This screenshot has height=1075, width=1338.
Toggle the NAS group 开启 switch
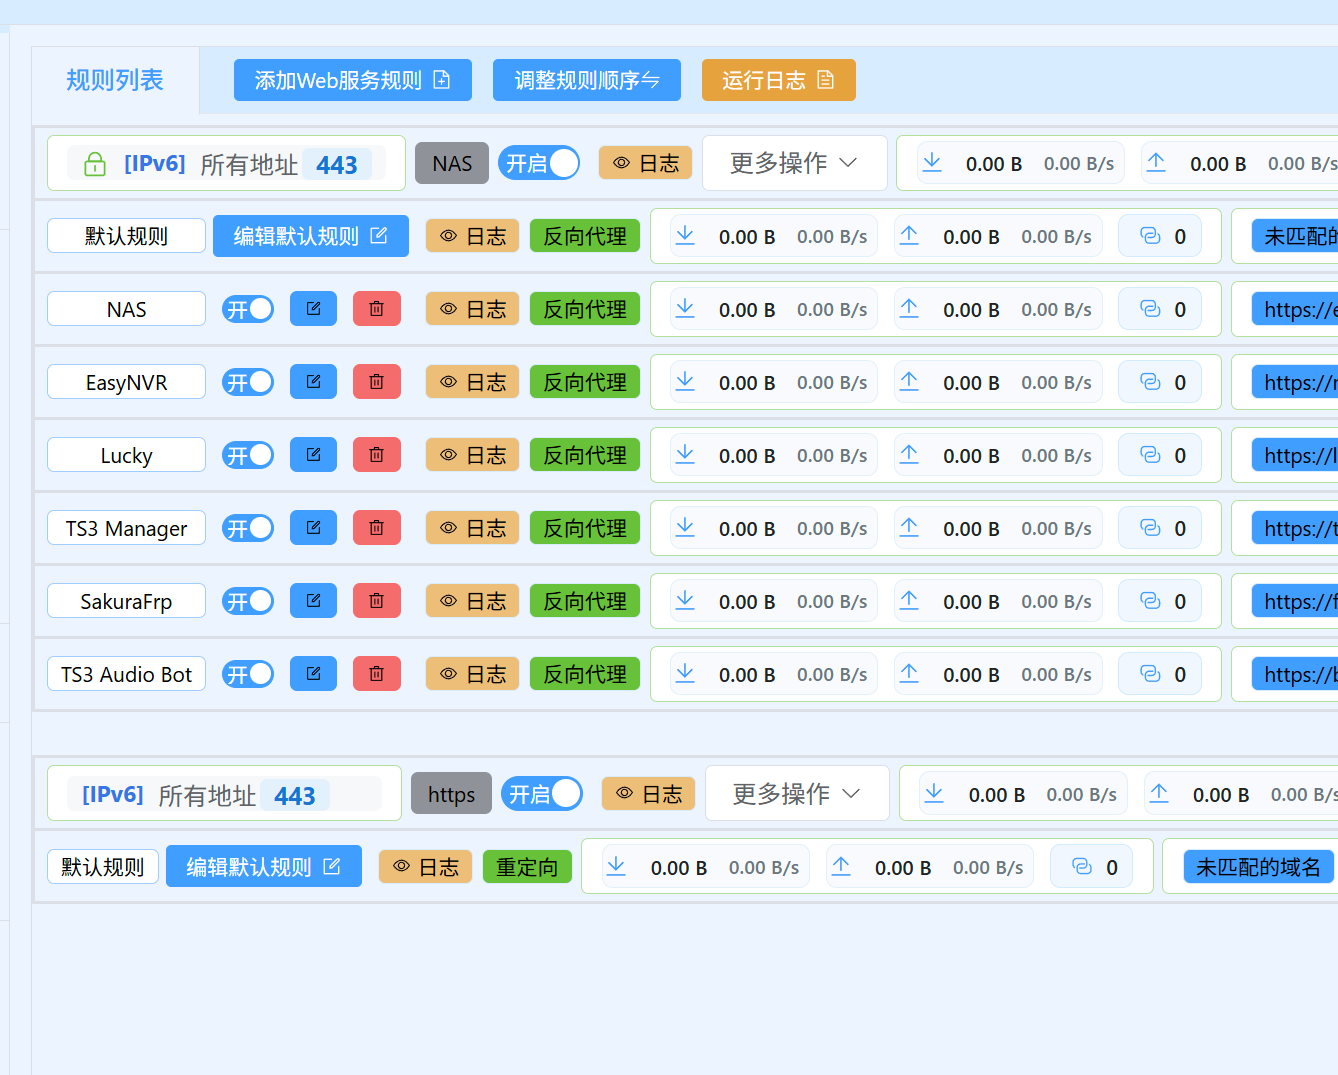pyautogui.click(x=539, y=163)
